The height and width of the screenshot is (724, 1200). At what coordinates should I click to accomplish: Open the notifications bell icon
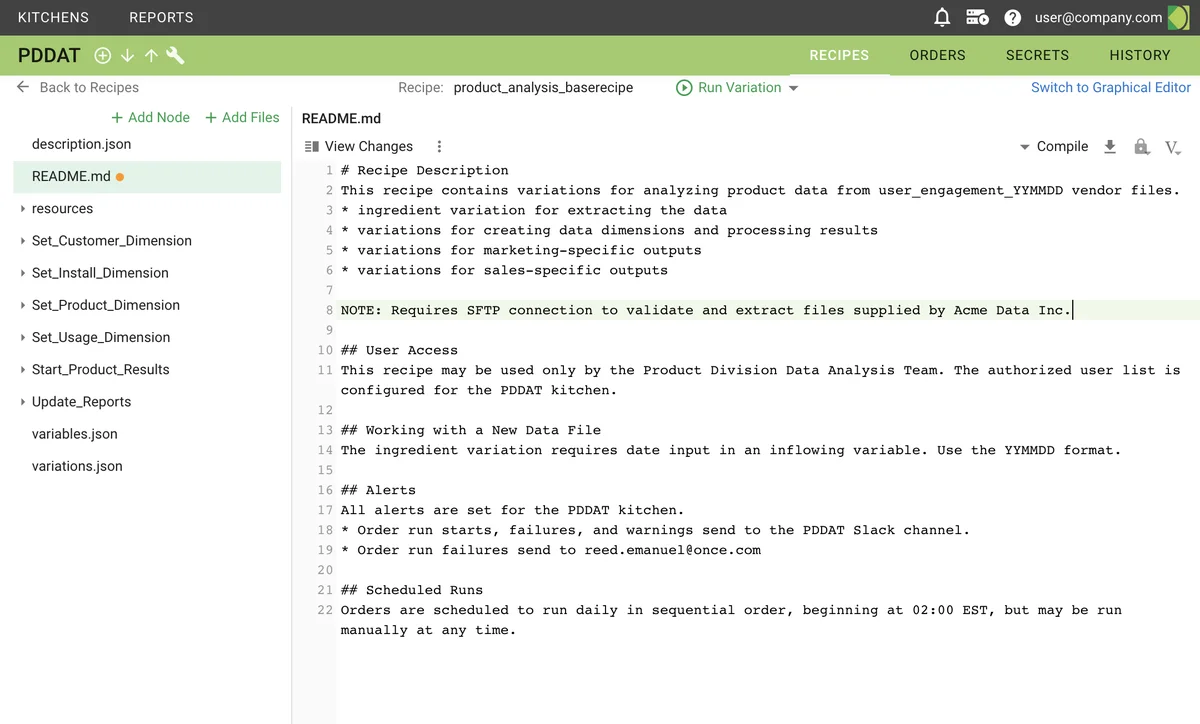[941, 16]
